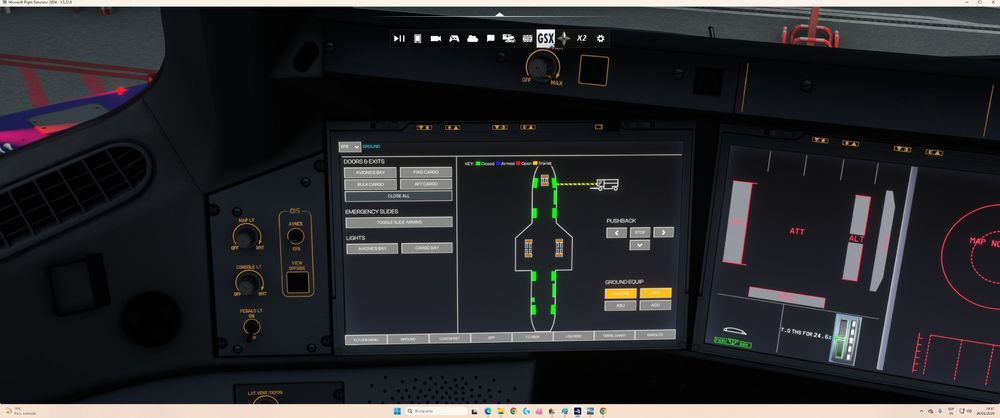The image size is (1000, 418).
Task: Click the pushback down arrow button
Action: tap(640, 244)
